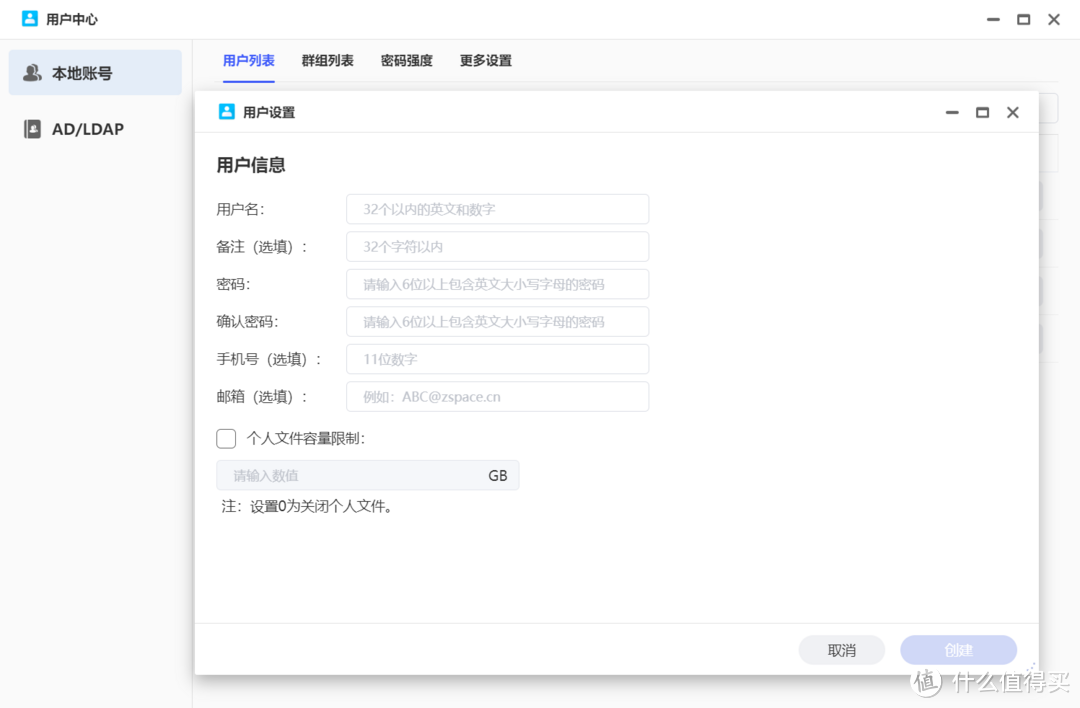
Task: Click the 手机号 input field
Action: [x=497, y=358]
